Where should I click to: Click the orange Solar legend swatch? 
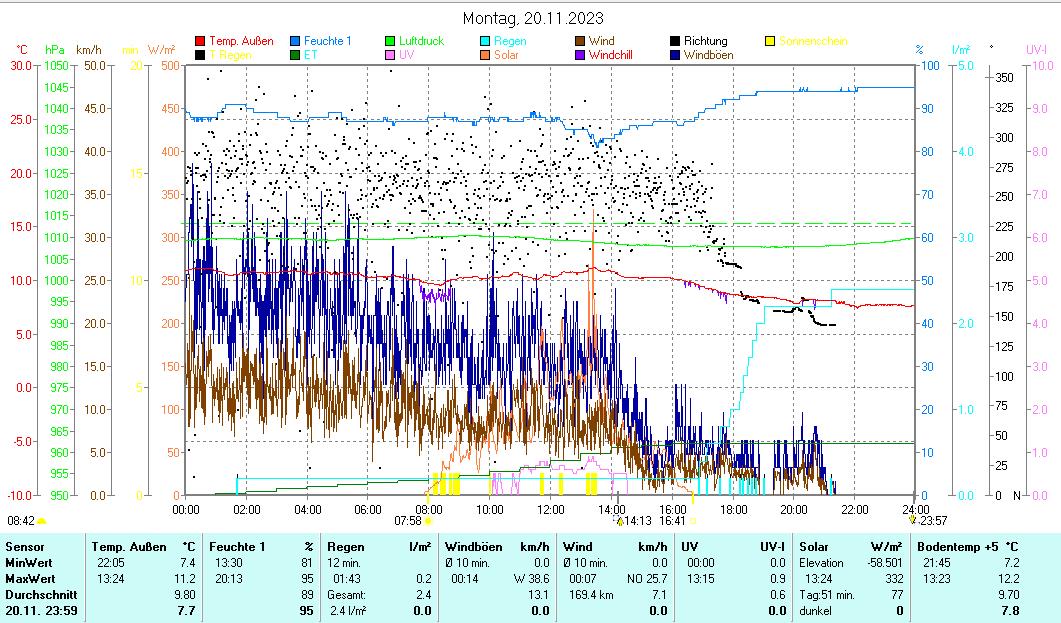click(485, 56)
